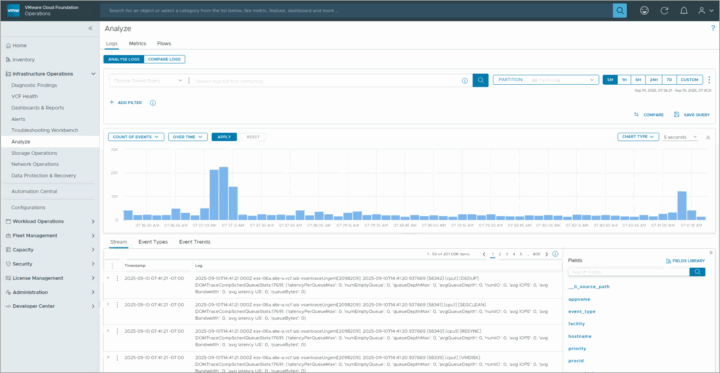Toggle to Compare Logs mode

click(164, 59)
